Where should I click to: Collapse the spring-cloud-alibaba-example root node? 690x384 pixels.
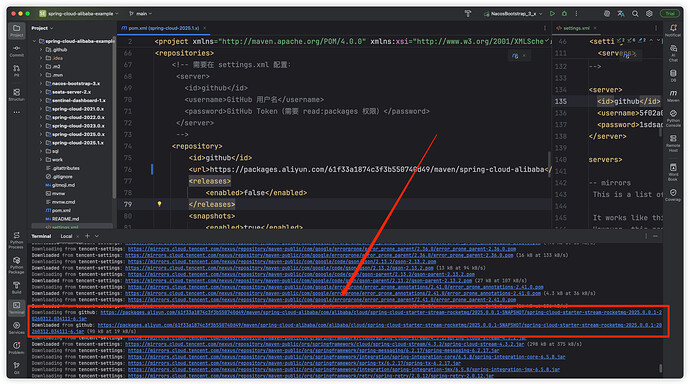tap(35, 41)
